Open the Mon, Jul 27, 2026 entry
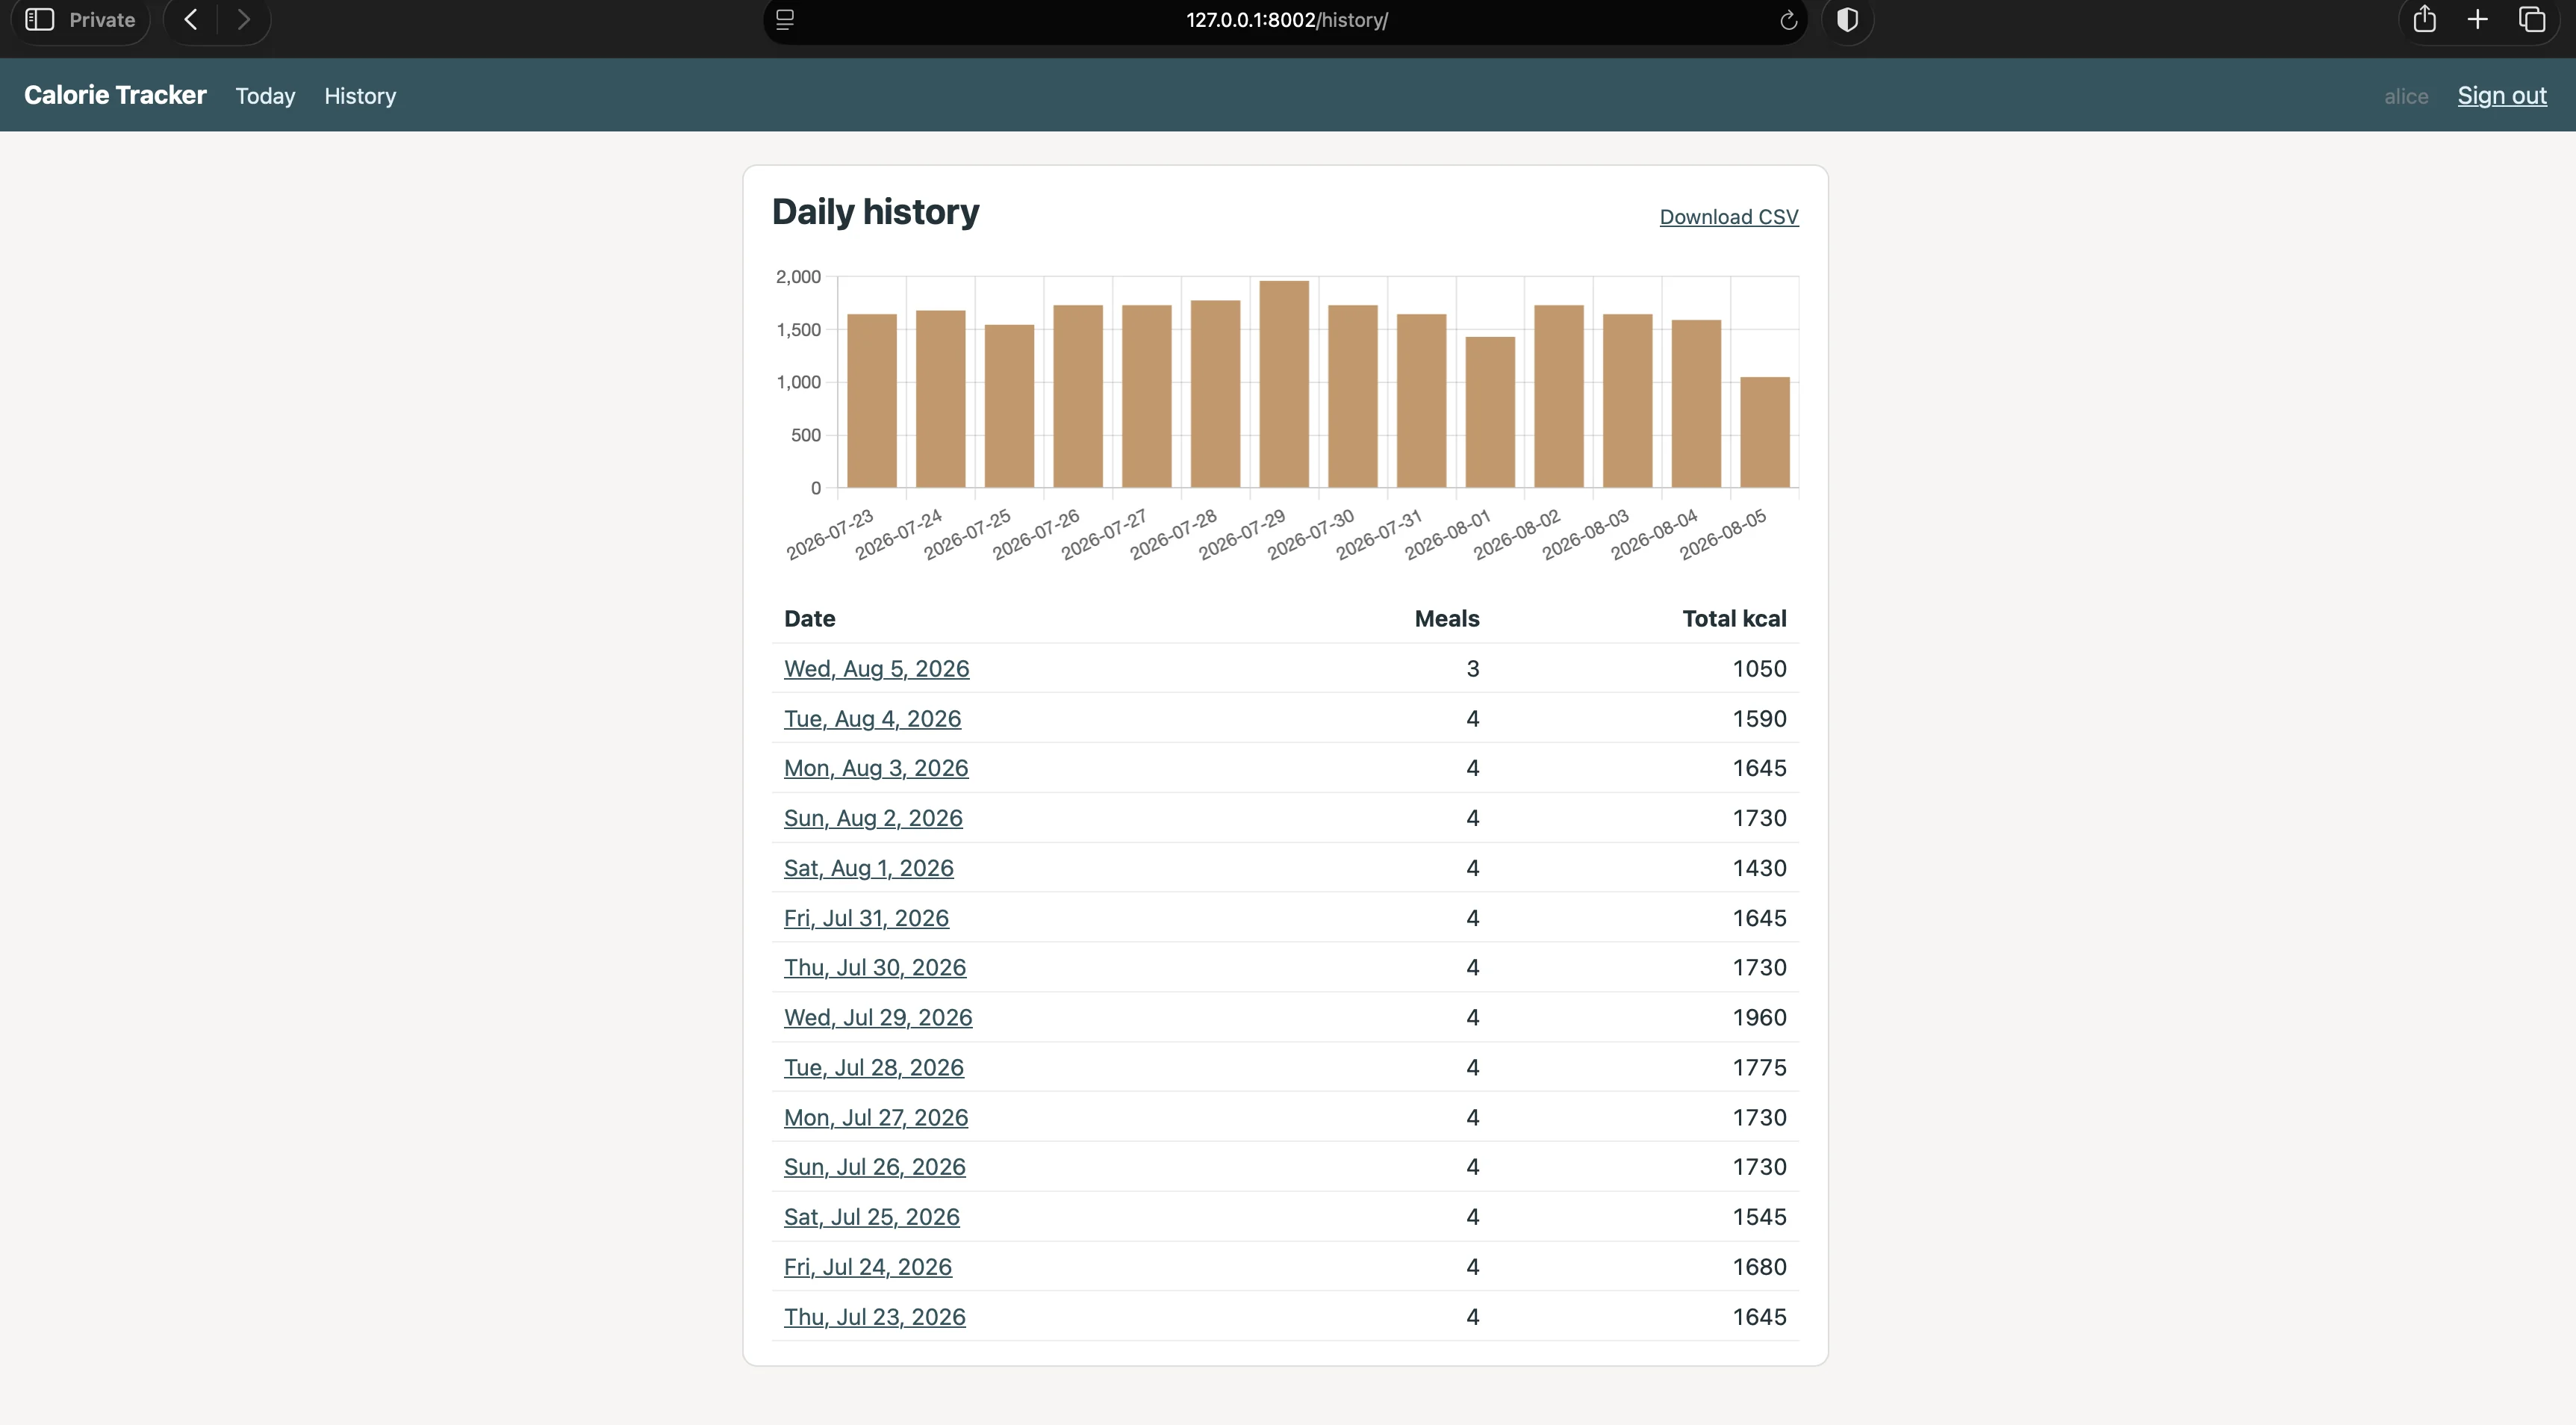The height and width of the screenshot is (1425, 2576). click(876, 1117)
